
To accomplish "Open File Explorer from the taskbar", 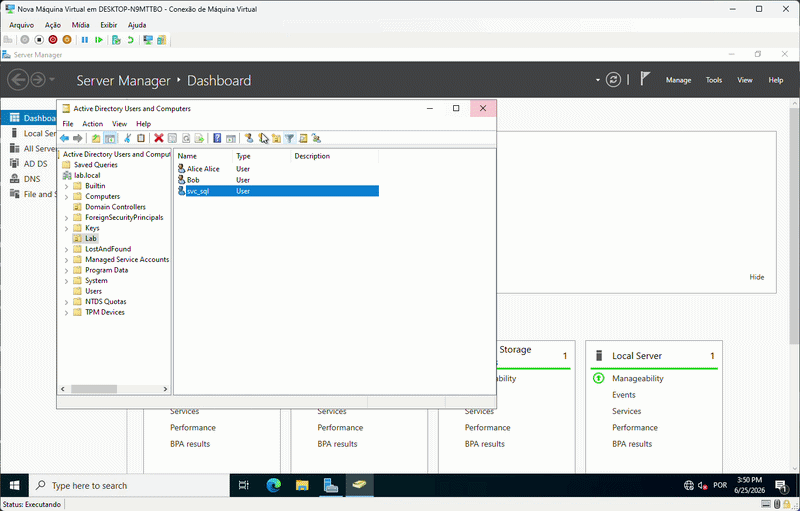I will [x=302, y=486].
